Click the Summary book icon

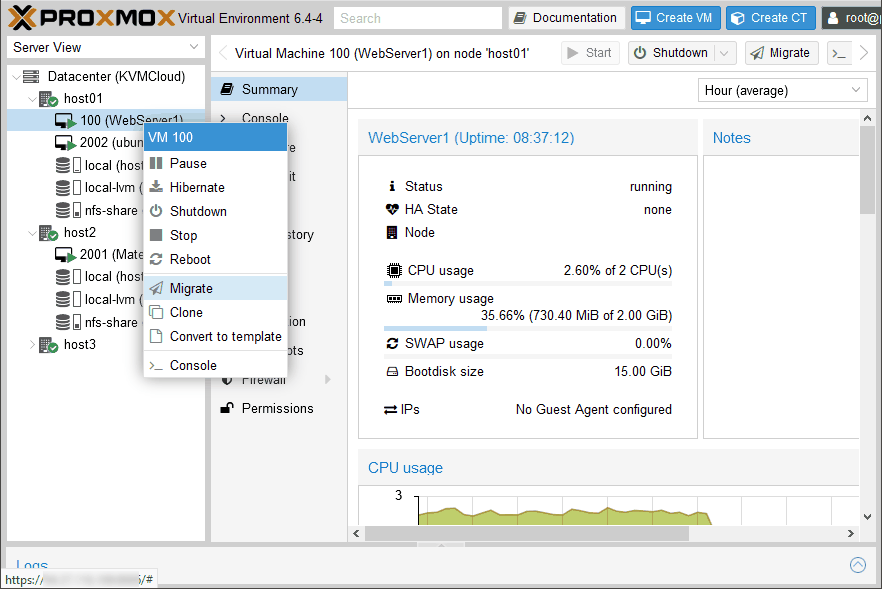point(227,89)
